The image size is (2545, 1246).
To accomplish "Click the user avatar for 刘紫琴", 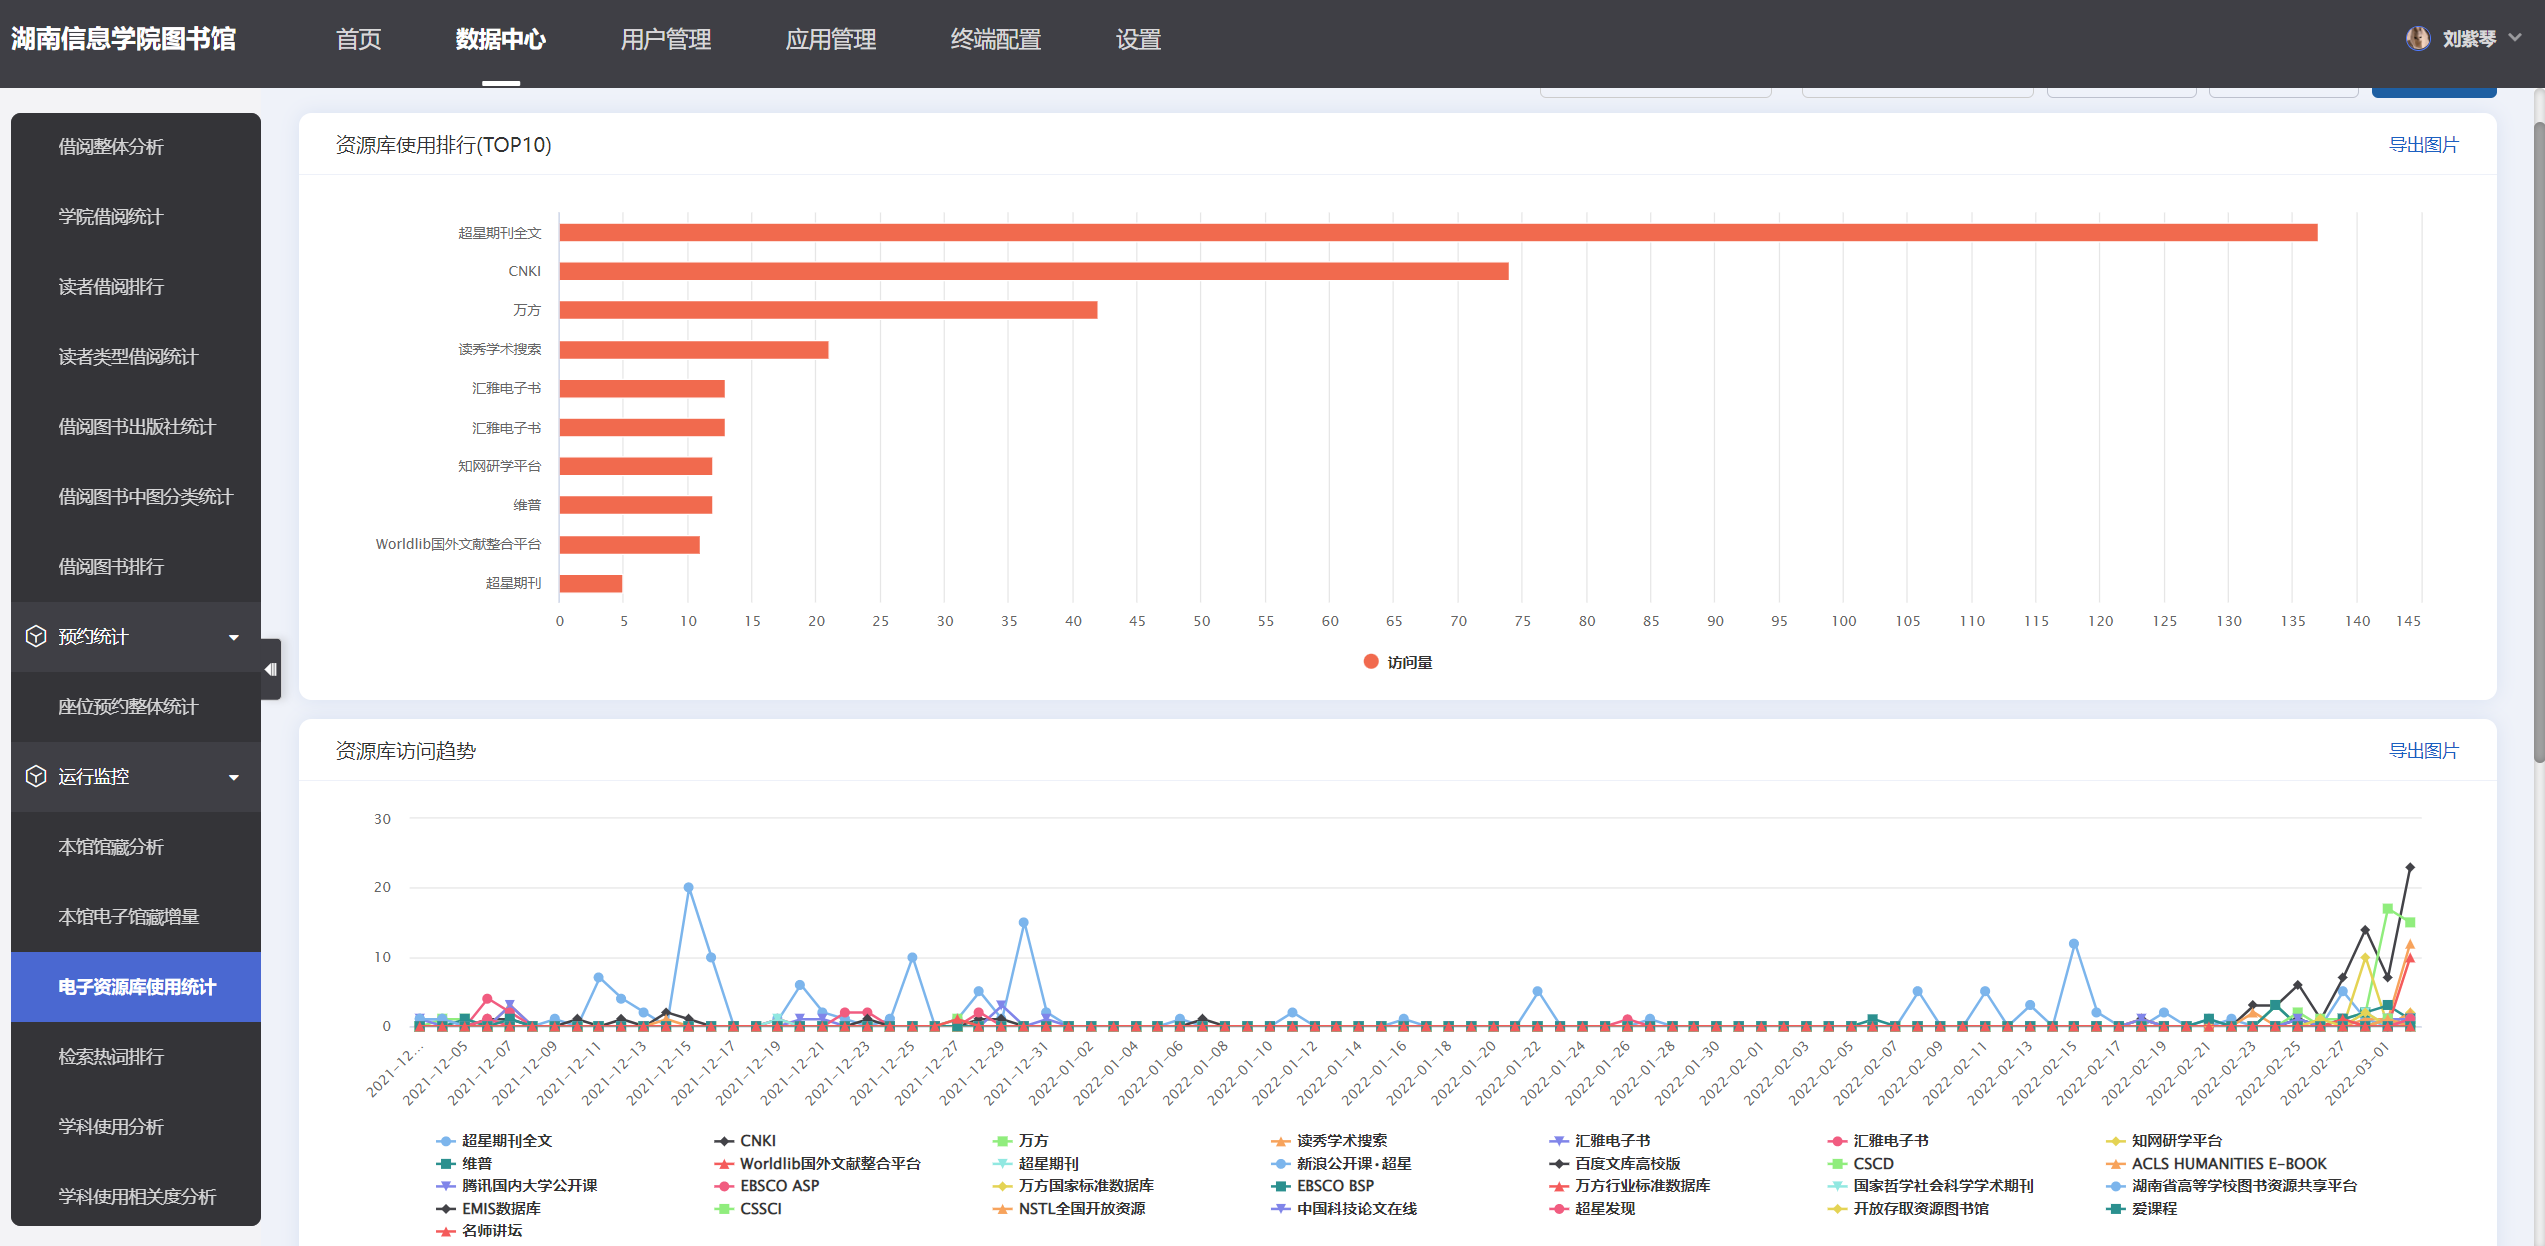I will pyautogui.click(x=2417, y=39).
